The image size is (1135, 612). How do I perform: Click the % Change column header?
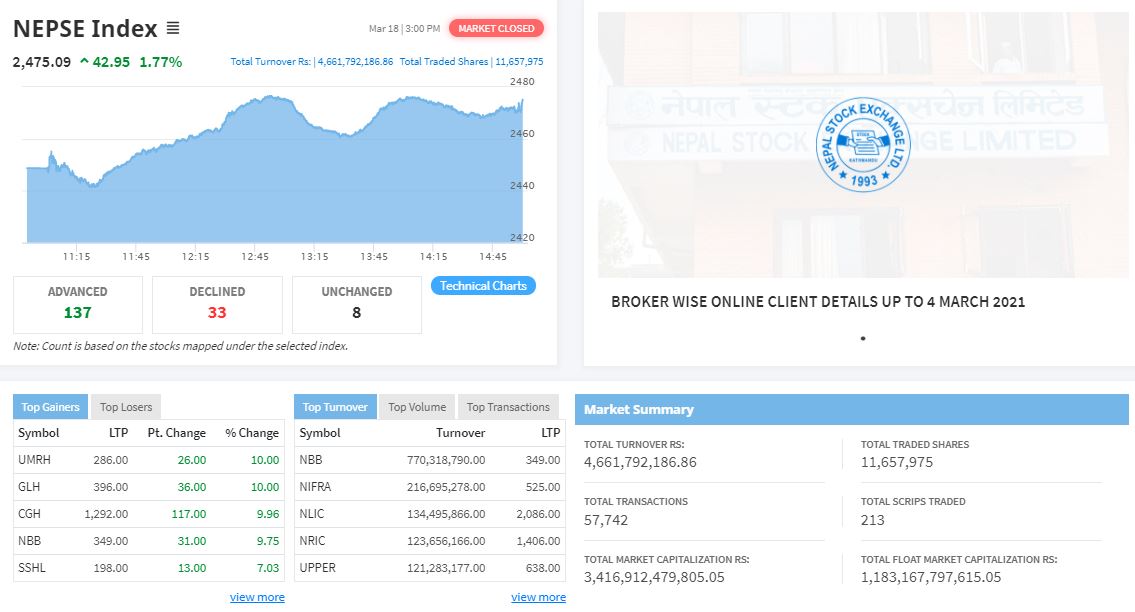point(252,433)
